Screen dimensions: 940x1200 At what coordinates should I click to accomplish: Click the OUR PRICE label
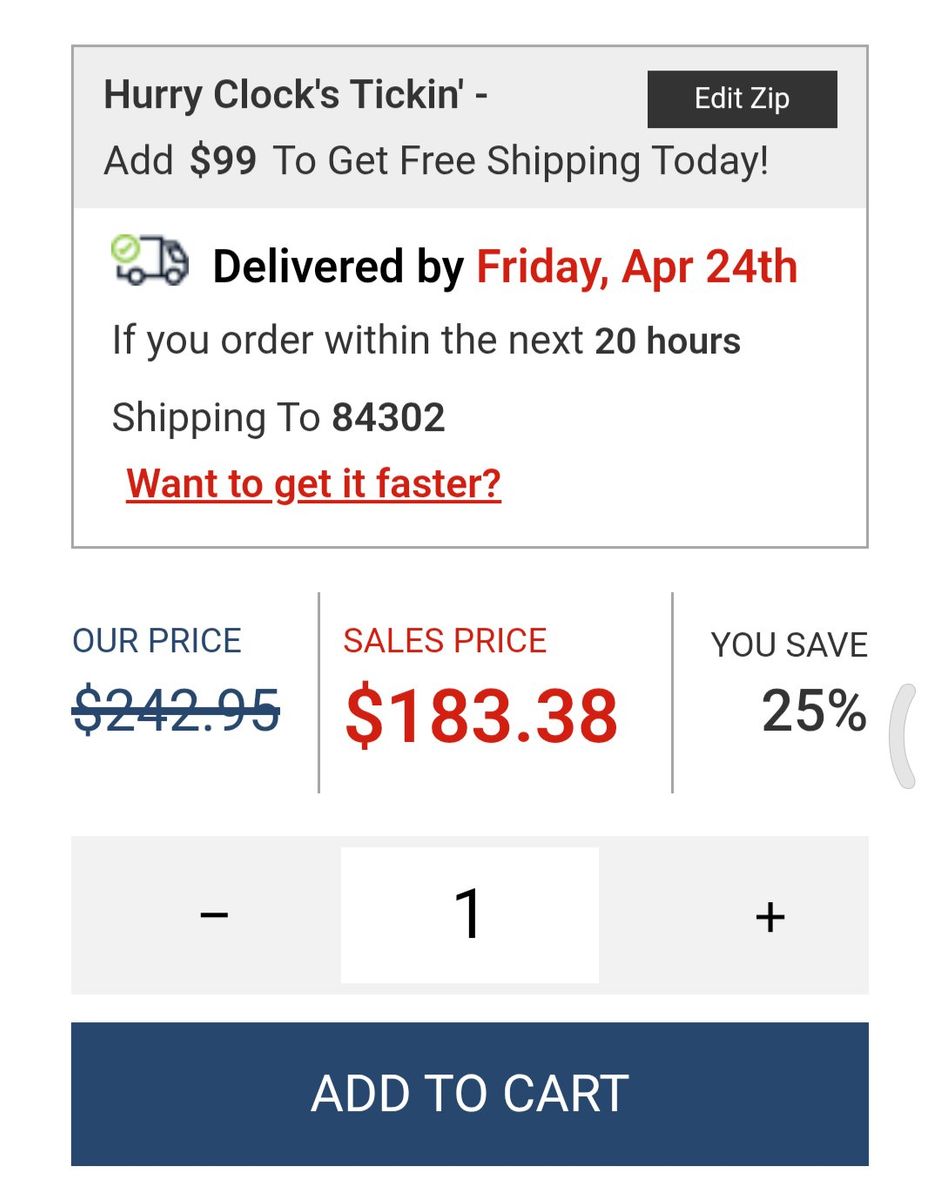157,640
